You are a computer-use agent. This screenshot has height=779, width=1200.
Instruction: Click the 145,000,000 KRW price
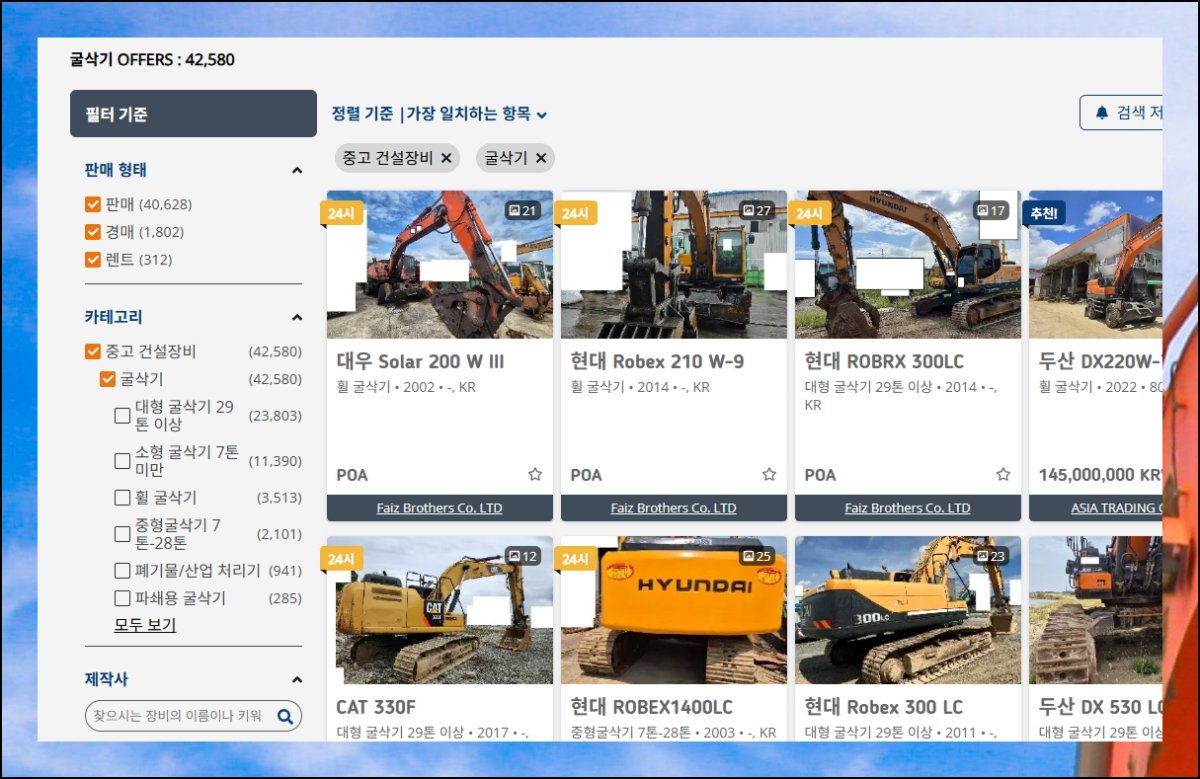click(1100, 475)
